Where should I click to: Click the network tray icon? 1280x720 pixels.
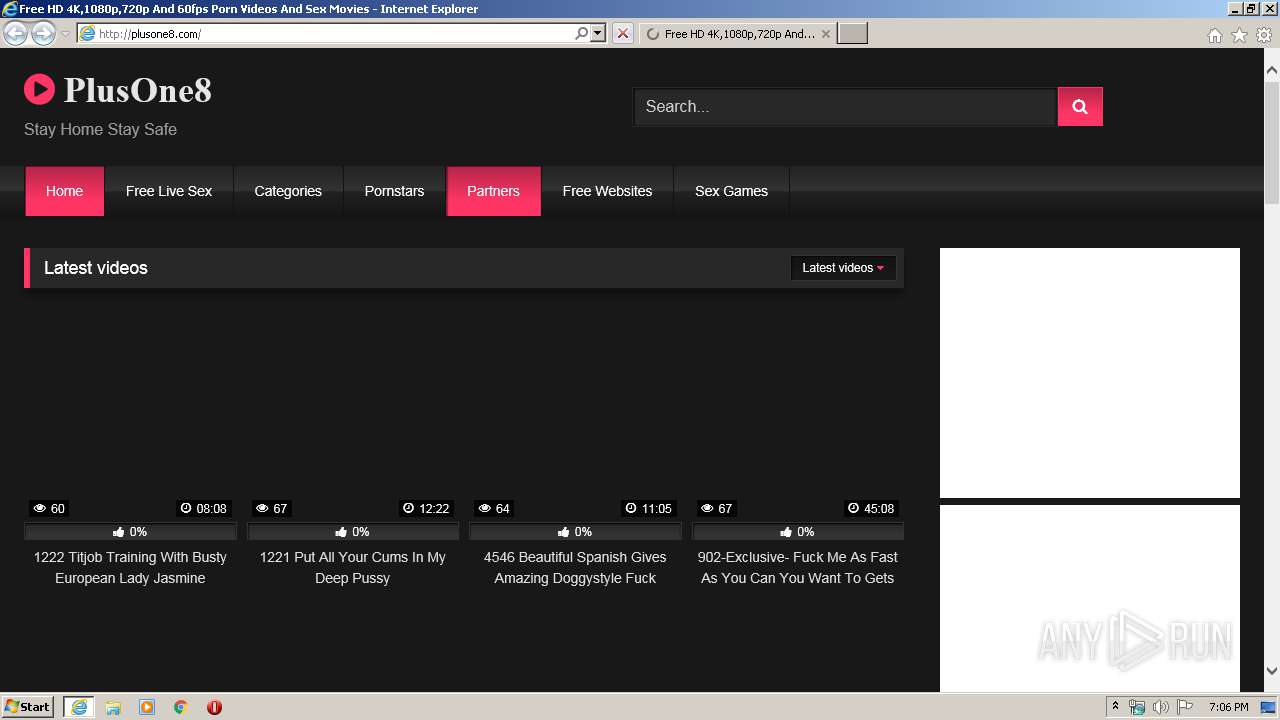point(1137,707)
